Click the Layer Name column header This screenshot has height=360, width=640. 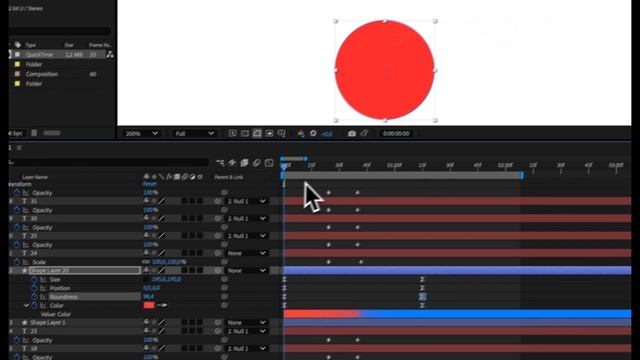coord(35,177)
